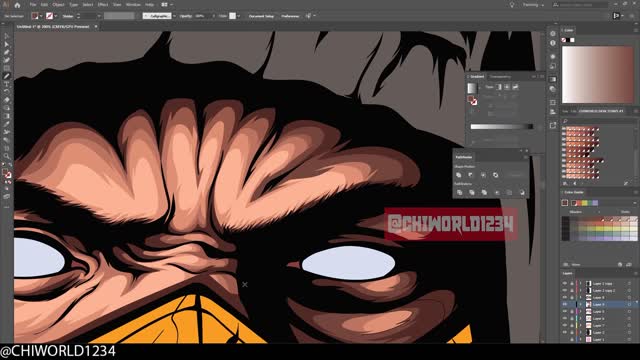Click the Discover lightbulb icon

[x=512, y=5]
